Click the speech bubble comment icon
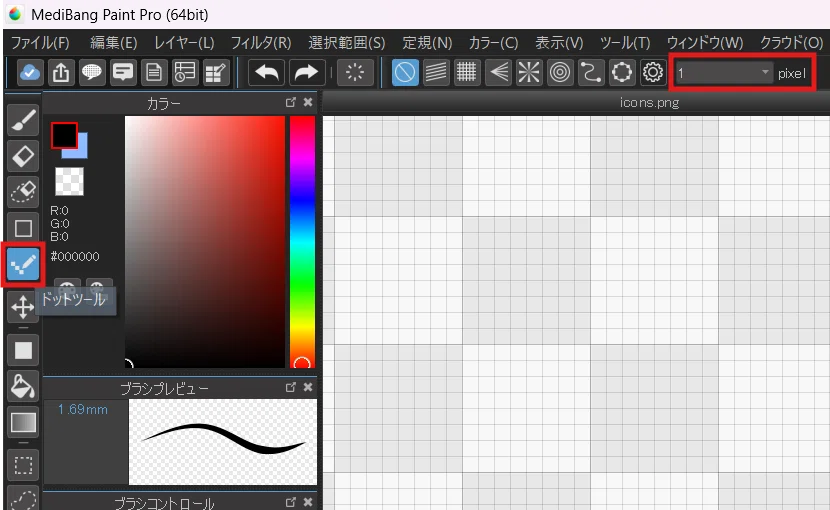The image size is (830, 510). click(92, 73)
